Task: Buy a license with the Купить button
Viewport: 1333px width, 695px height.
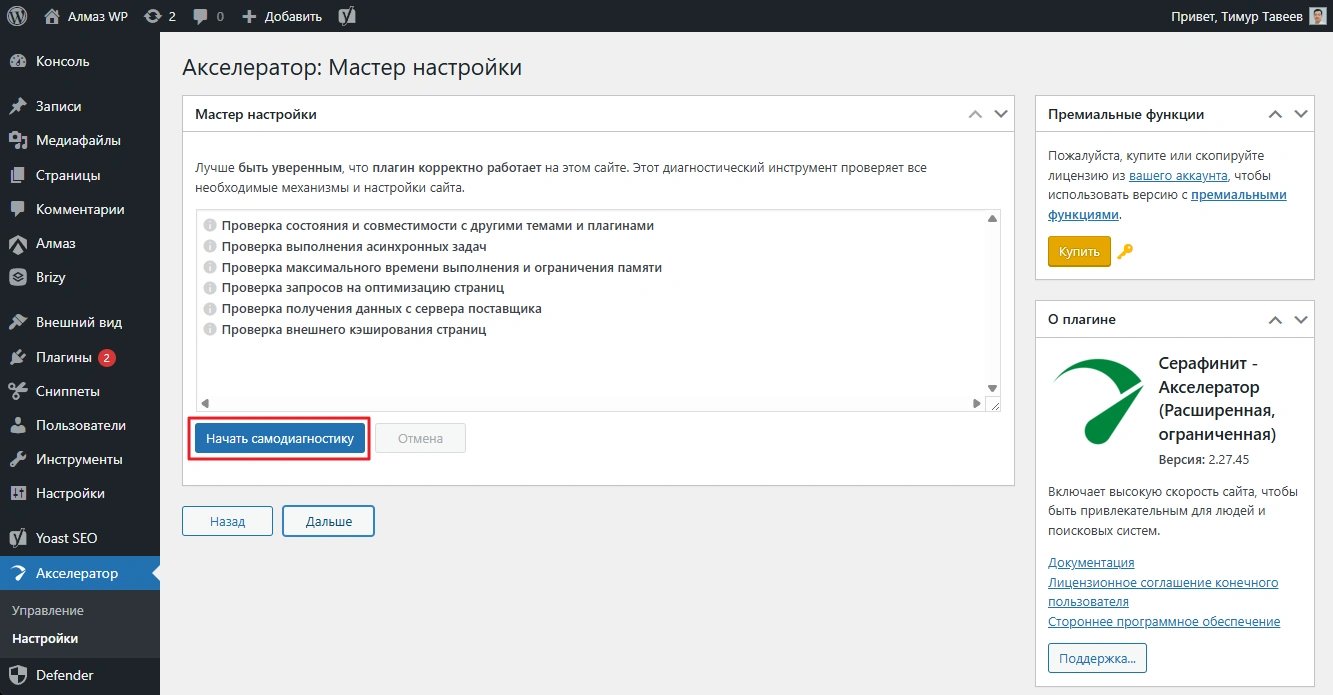Action: click(1079, 251)
